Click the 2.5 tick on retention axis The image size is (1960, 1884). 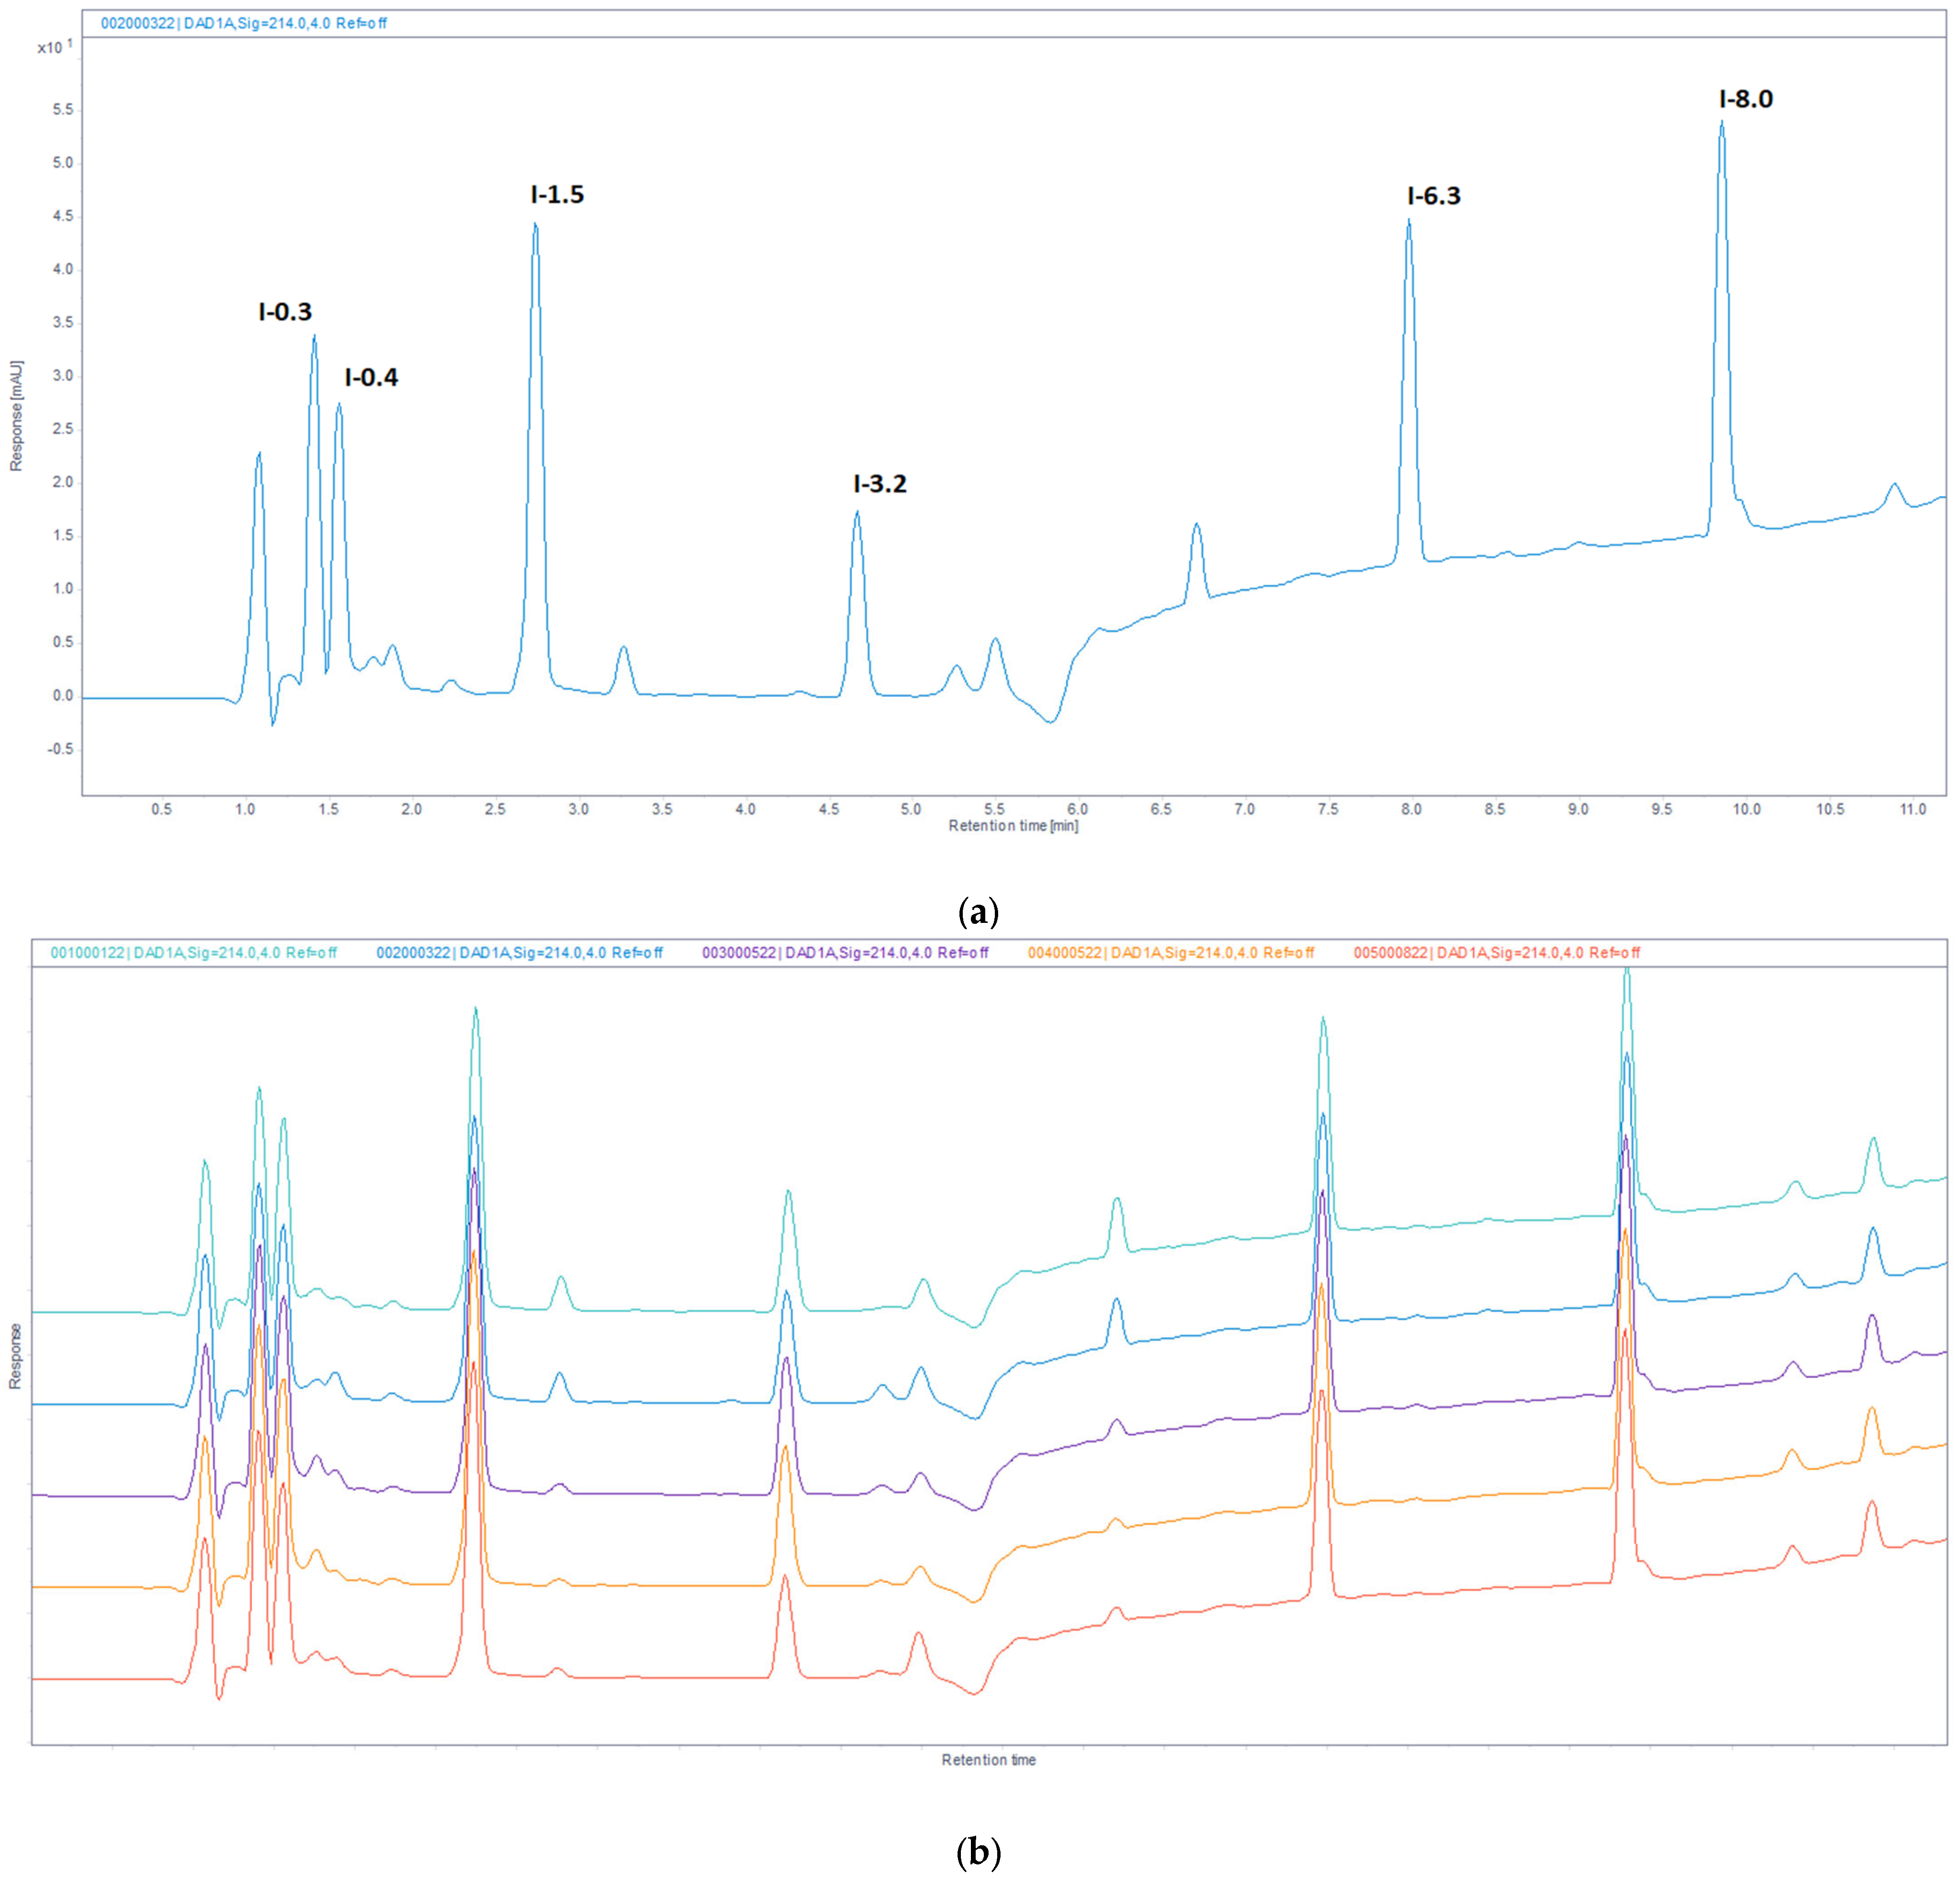(495, 809)
